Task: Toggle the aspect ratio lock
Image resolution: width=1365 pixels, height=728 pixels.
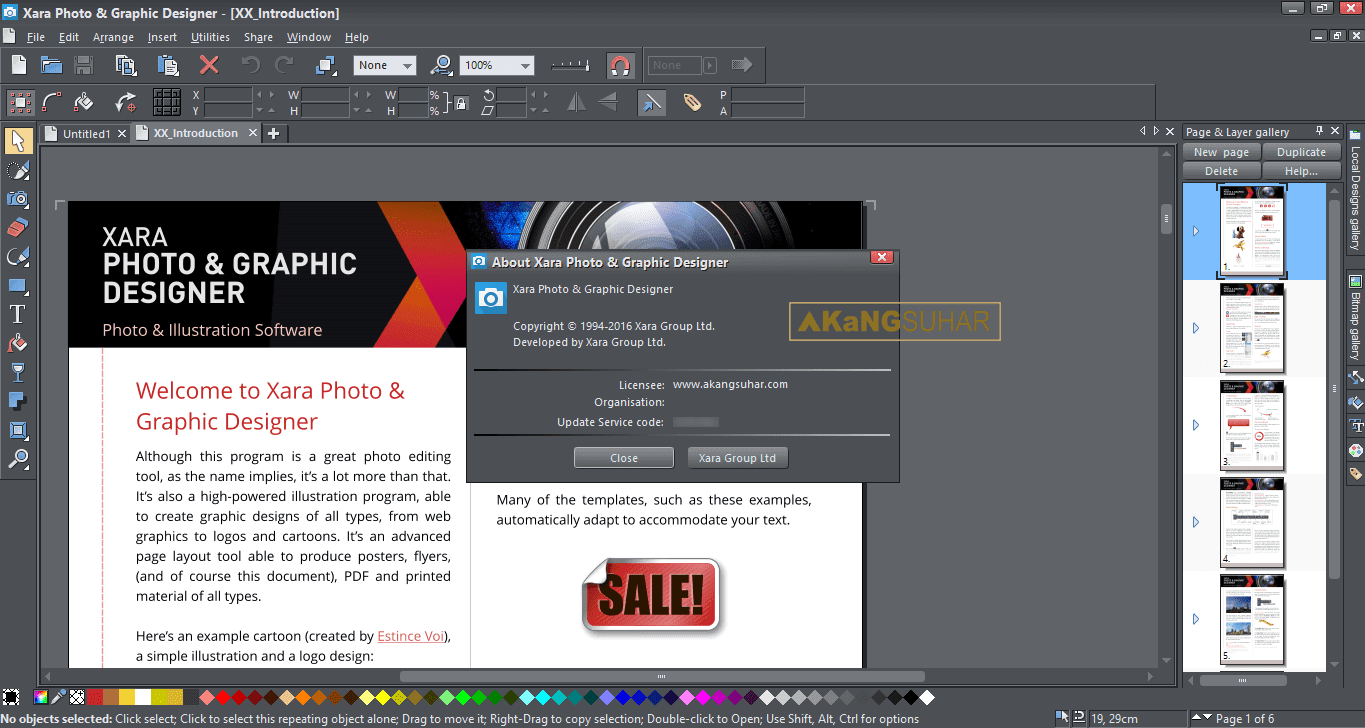Action: pos(461,102)
